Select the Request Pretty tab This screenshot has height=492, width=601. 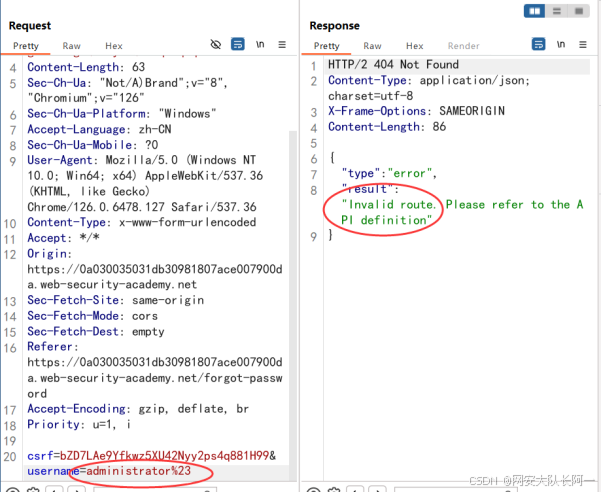click(26, 46)
